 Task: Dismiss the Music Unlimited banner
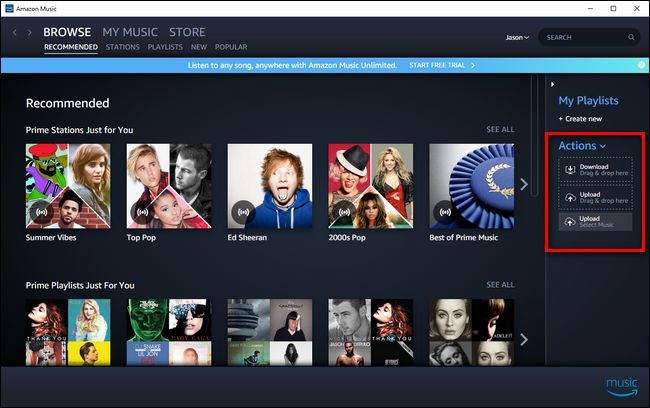(x=641, y=65)
